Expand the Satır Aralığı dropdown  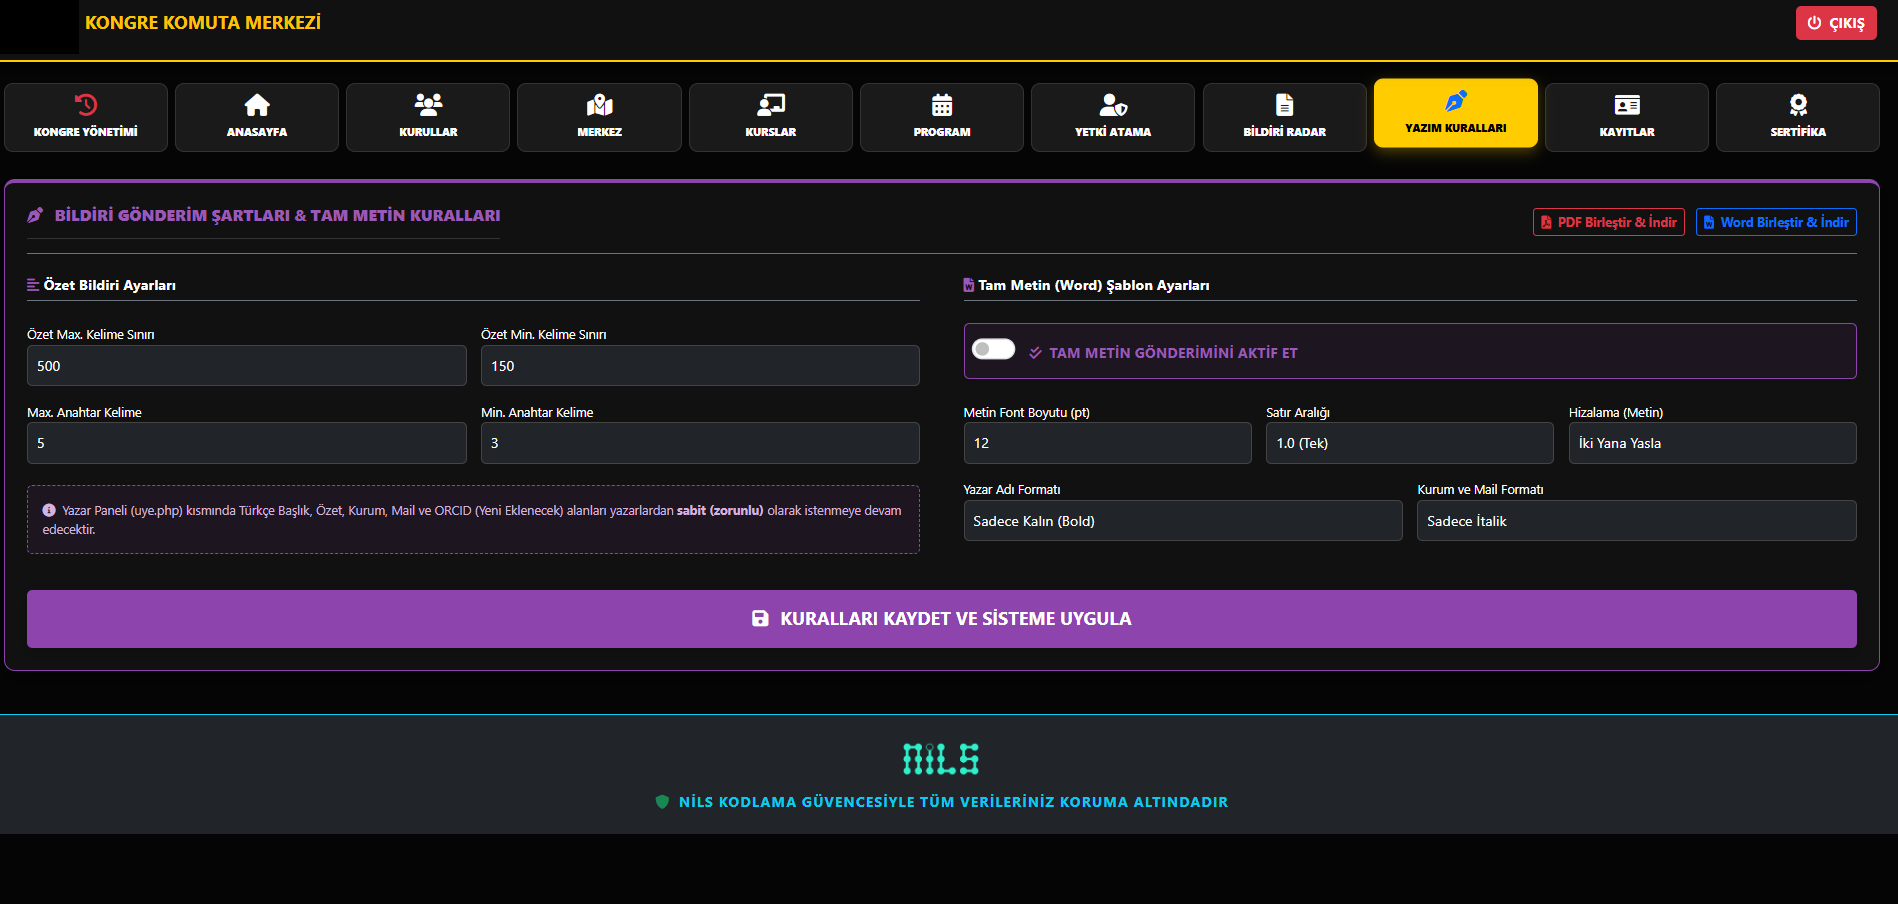1408,443
